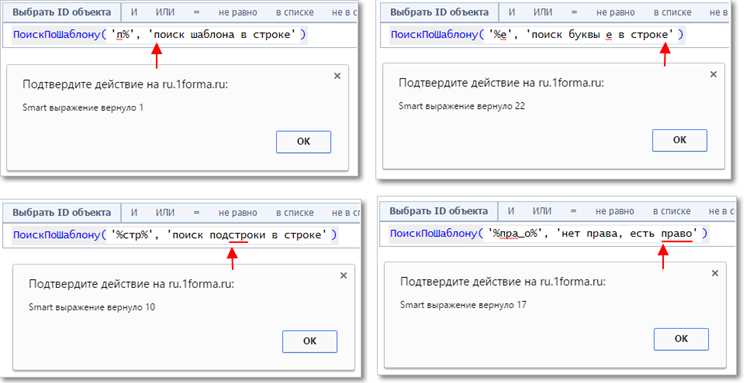Click the '=' operator above the '%пра_о%' expression
This screenshot has height=383, width=750.
tap(574, 211)
